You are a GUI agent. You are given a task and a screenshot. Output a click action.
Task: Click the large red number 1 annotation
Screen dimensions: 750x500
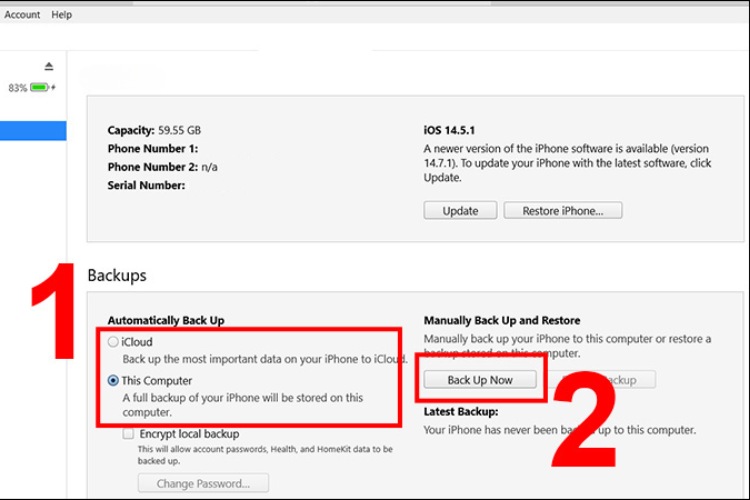pos(51,312)
